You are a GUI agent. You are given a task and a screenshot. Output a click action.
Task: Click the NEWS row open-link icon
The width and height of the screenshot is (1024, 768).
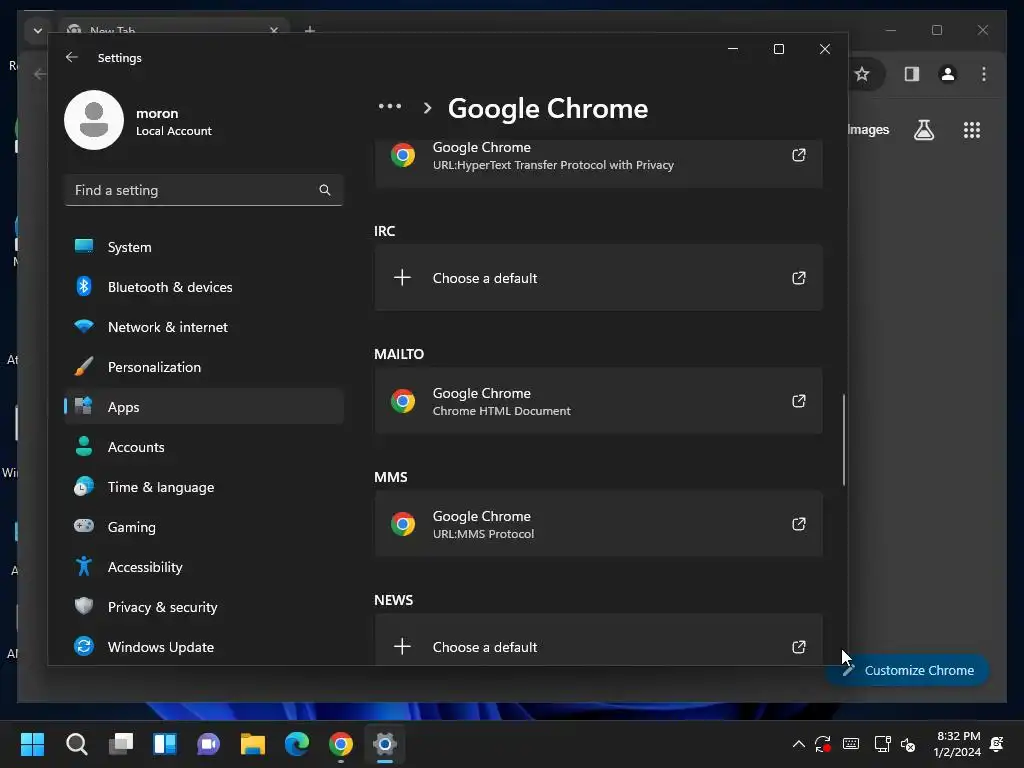point(799,647)
